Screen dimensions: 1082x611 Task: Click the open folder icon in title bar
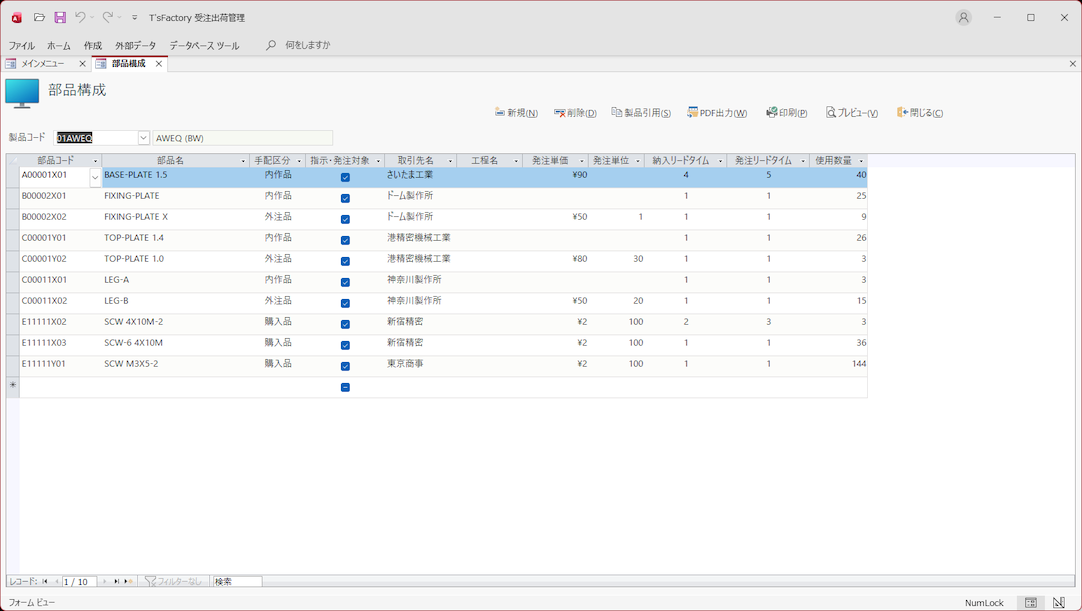coord(39,18)
